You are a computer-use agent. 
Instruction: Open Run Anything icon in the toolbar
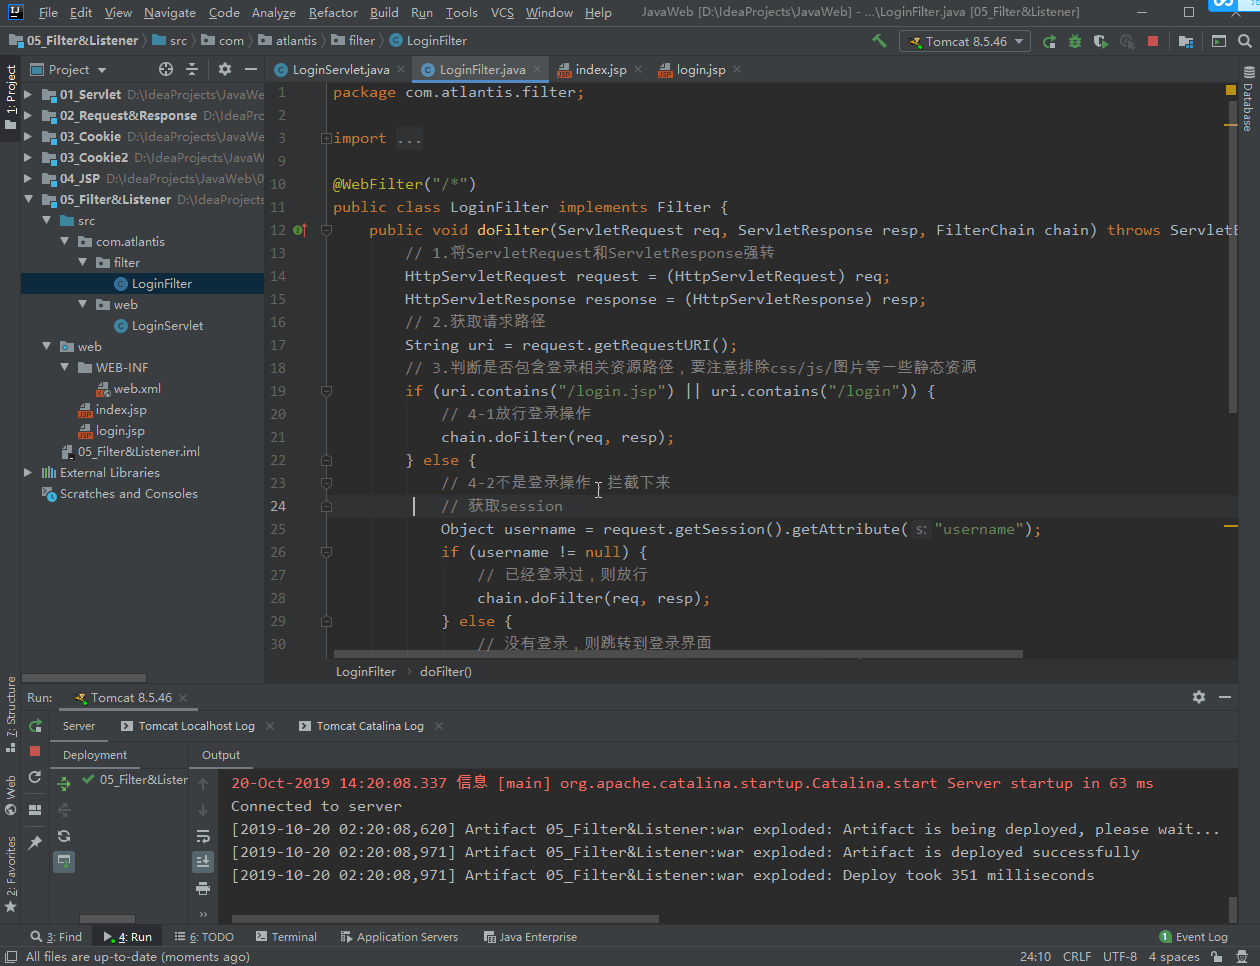click(1219, 41)
